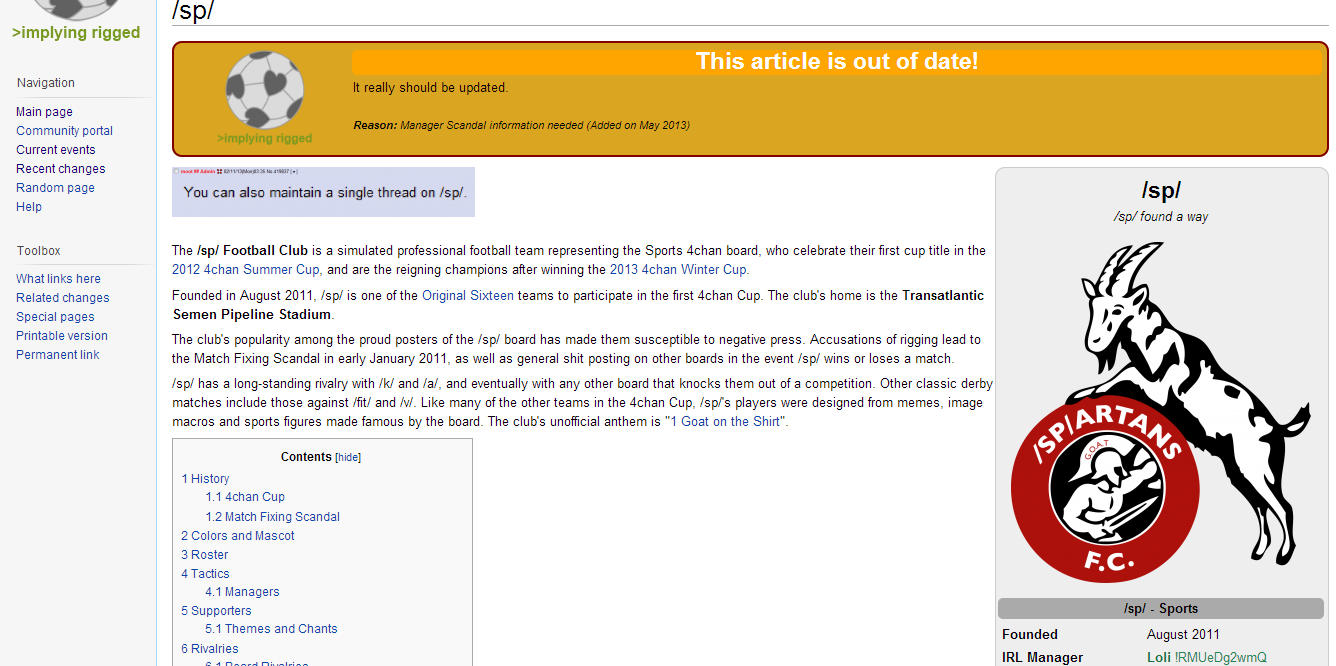Follow the 2013 4chan Winter Cup link
Screen dimensions: 1336x666
pos(678,269)
